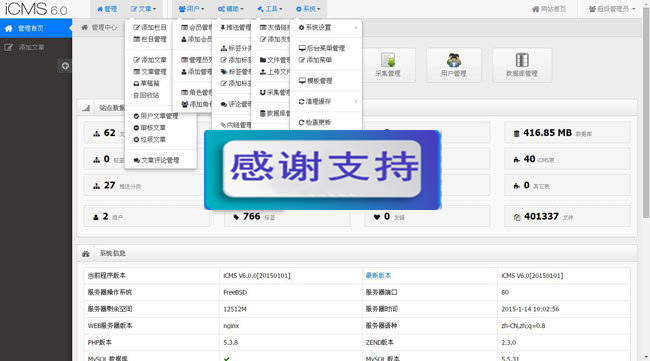The width and height of the screenshot is (650, 361).
Task: Click the 416.85 MB 数据库 stat card
Action: tap(567, 133)
